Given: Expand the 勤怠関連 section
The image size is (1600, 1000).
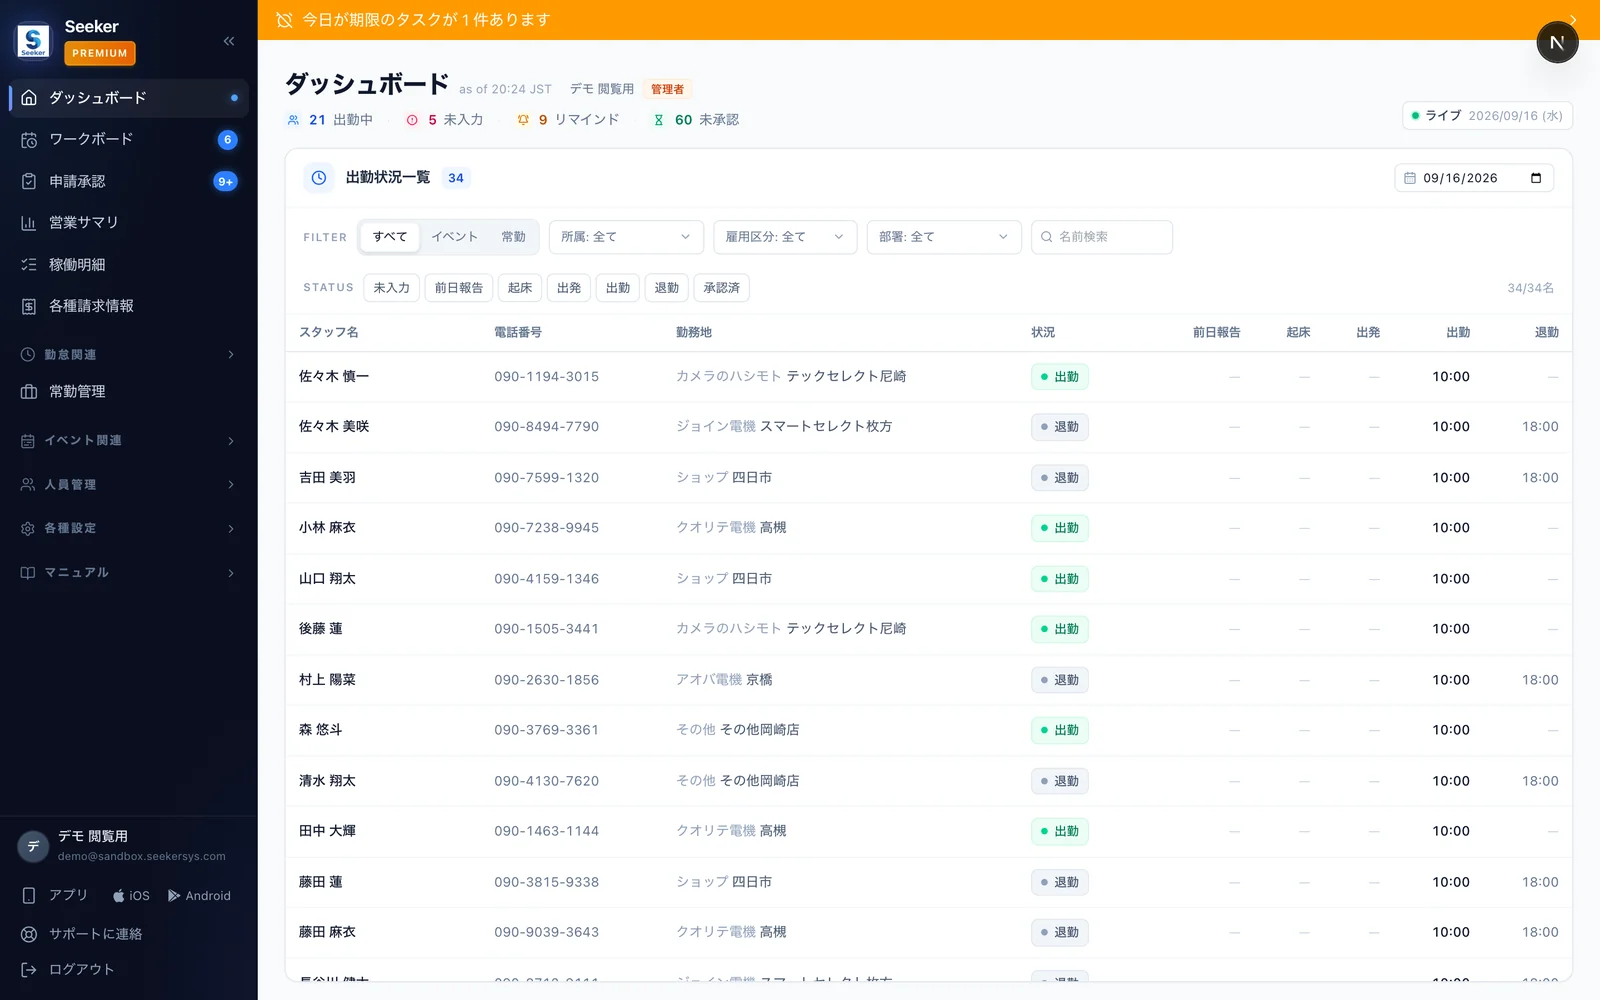Looking at the screenshot, I should [128, 354].
